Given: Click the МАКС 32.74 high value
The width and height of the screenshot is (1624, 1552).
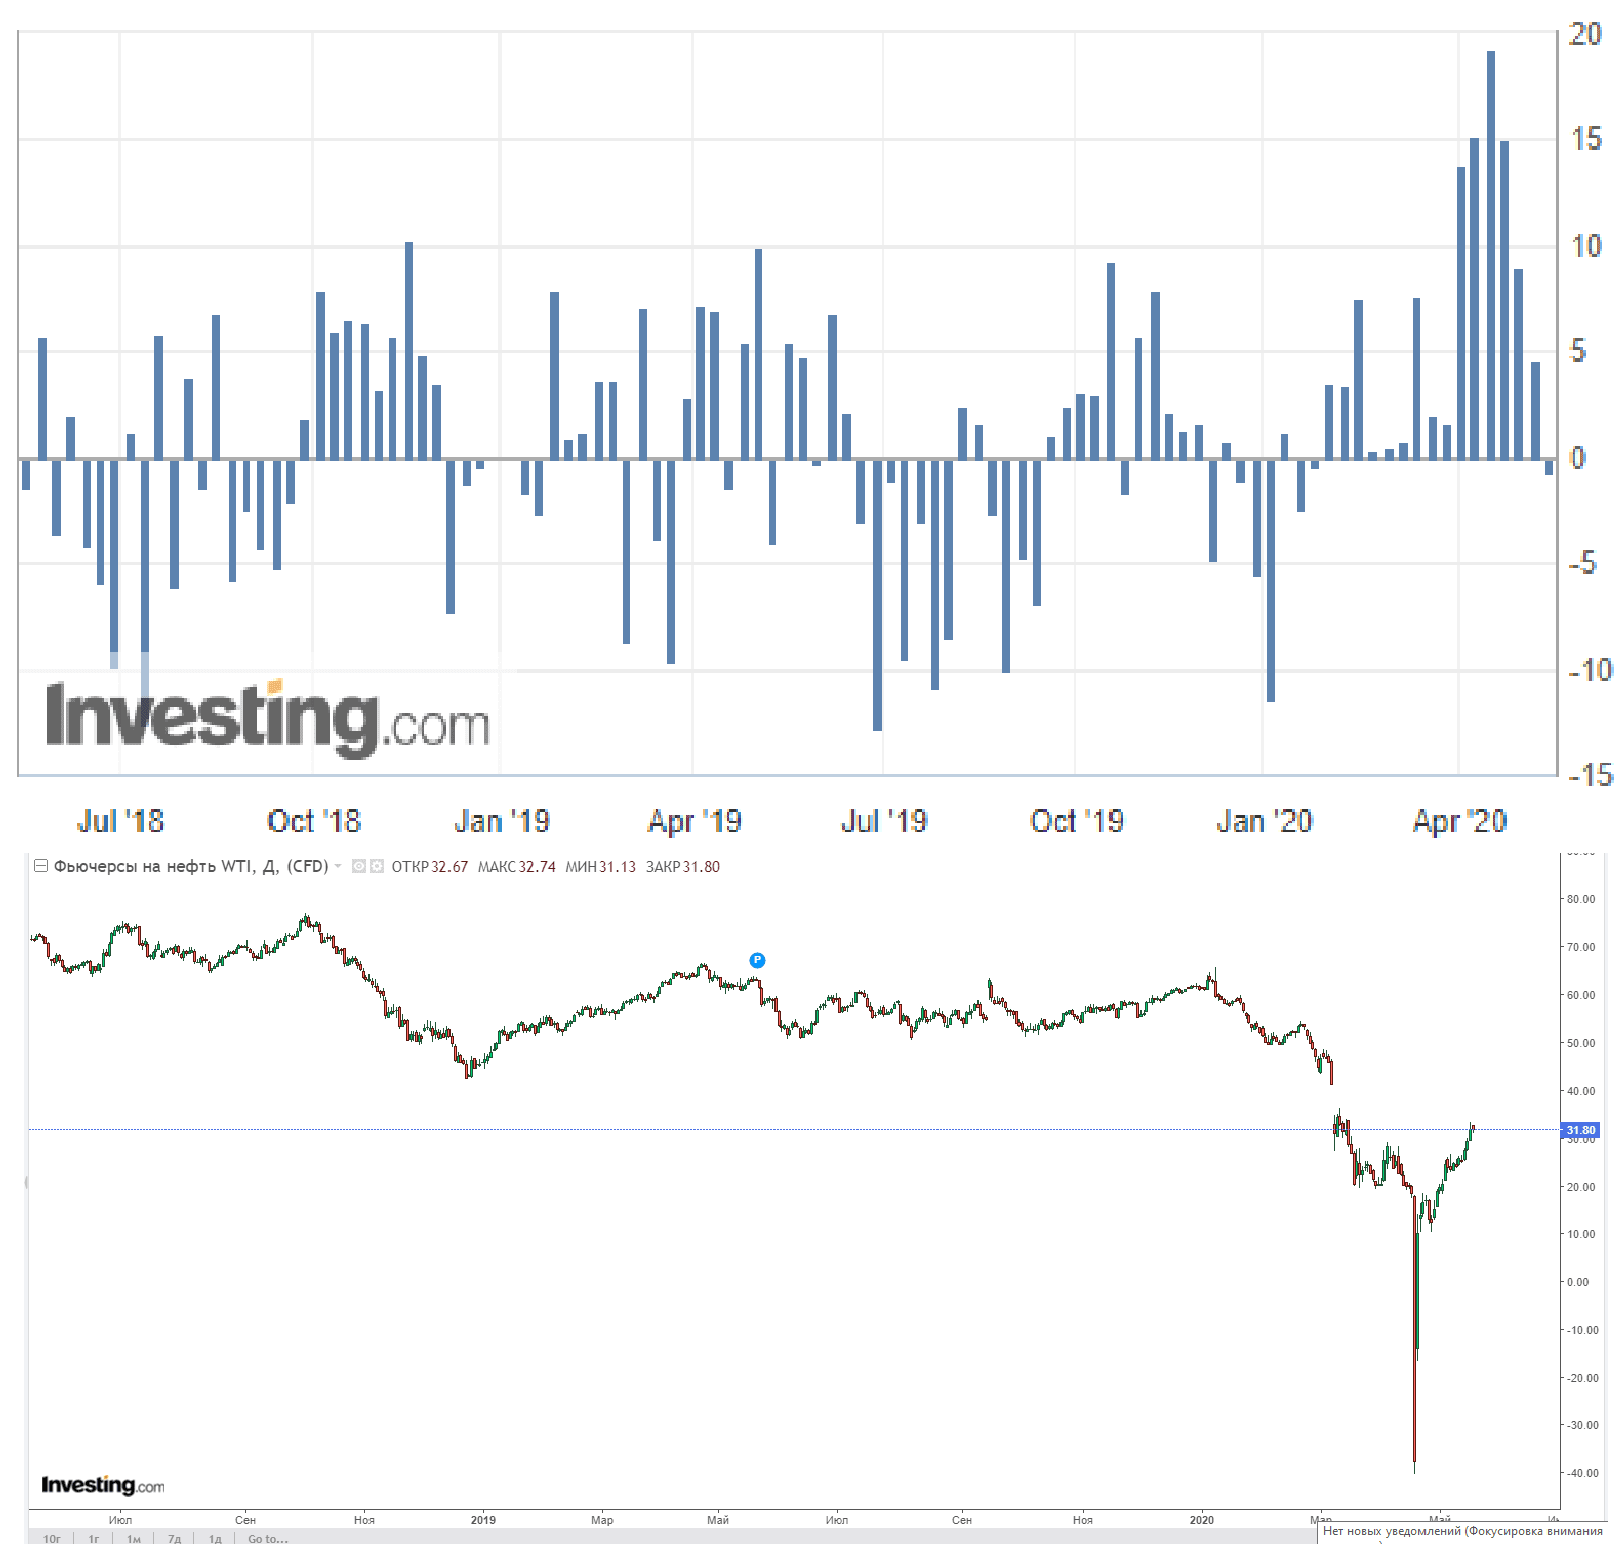Looking at the screenshot, I should coord(516,867).
